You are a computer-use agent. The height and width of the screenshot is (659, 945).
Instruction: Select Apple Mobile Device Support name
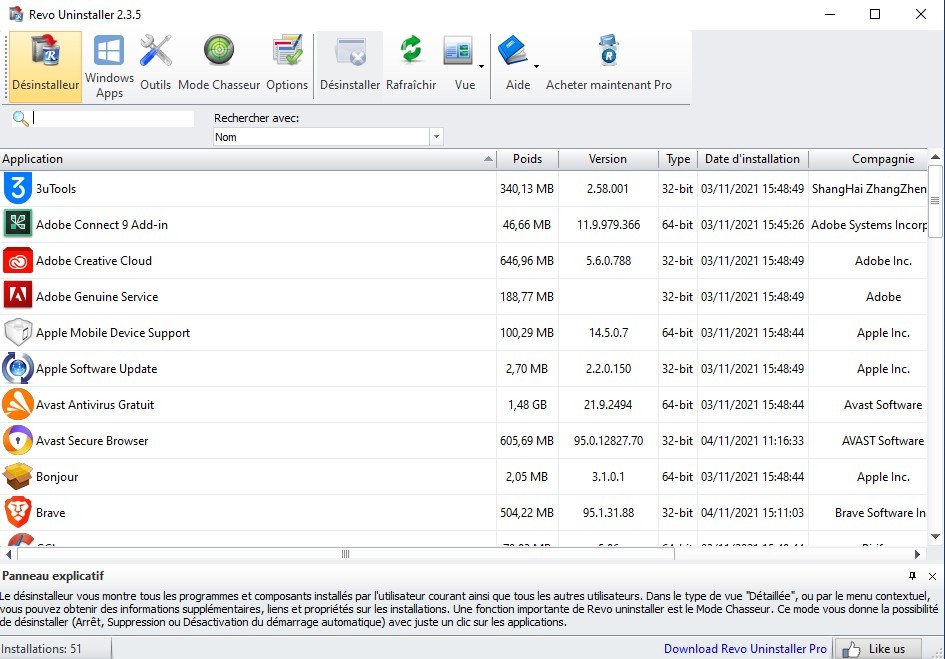(x=113, y=333)
